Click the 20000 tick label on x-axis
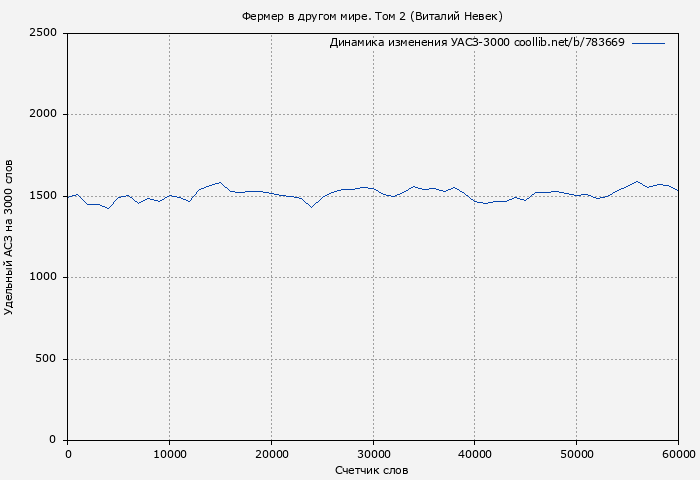 (x=271, y=454)
